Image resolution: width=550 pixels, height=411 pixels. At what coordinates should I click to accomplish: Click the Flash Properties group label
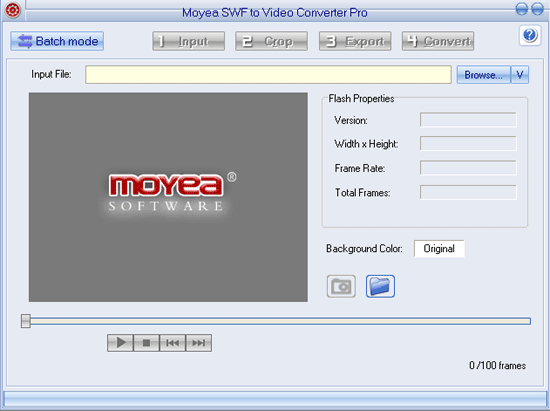tap(361, 99)
